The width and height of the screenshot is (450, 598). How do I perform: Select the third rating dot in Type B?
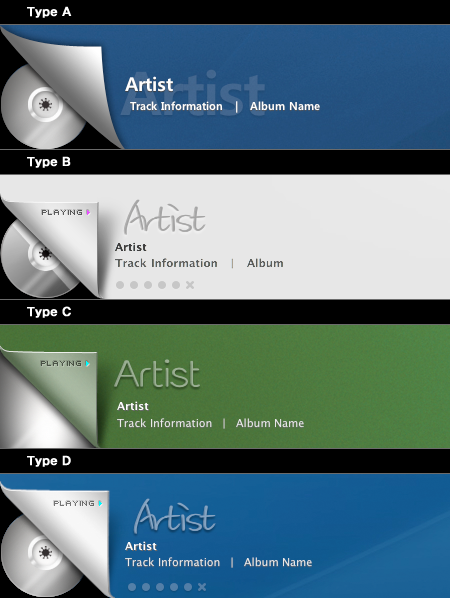coord(148,285)
